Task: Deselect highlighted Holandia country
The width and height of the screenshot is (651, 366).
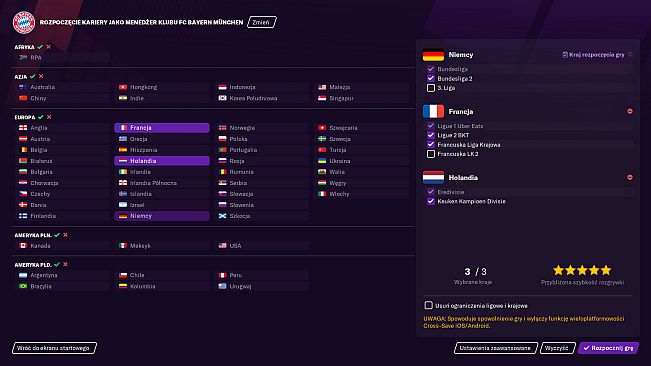Action: pos(162,161)
